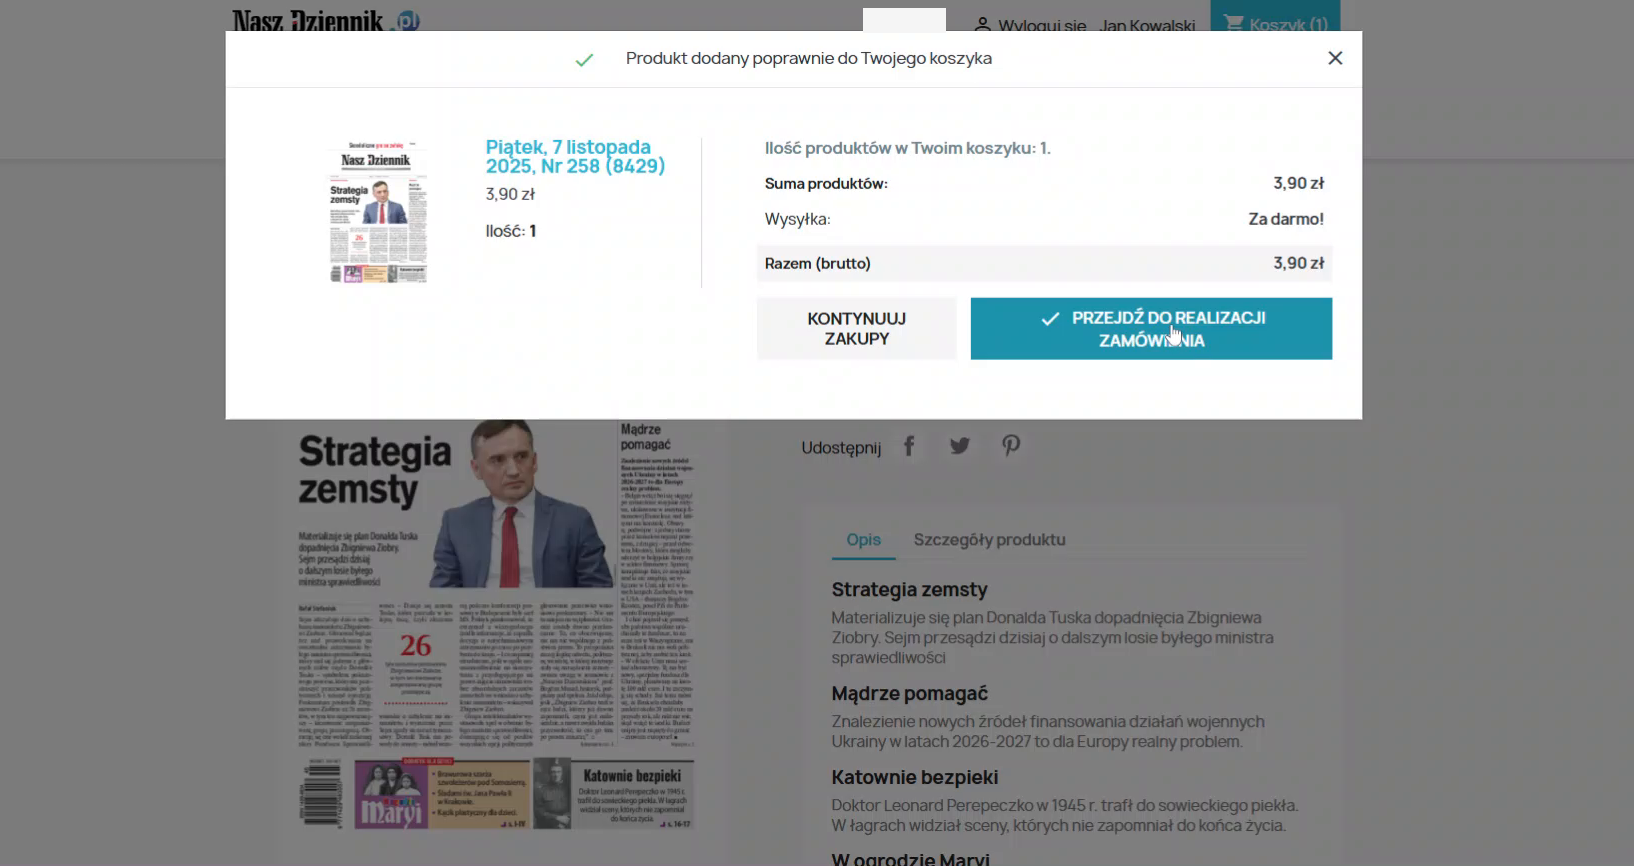Image resolution: width=1634 pixels, height=866 pixels.
Task: Select the Razem (brutto) total row
Action: click(x=1044, y=264)
